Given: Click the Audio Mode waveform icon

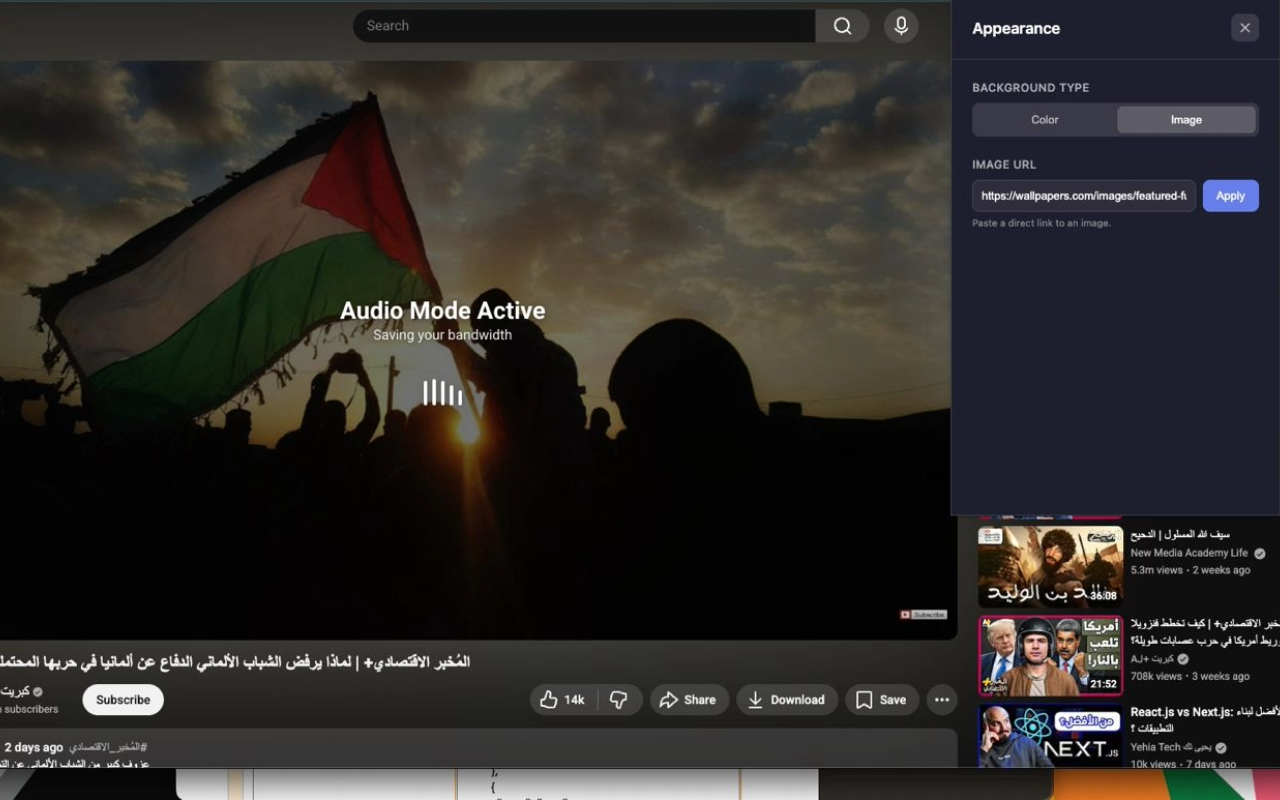Looking at the screenshot, I should (x=441, y=392).
